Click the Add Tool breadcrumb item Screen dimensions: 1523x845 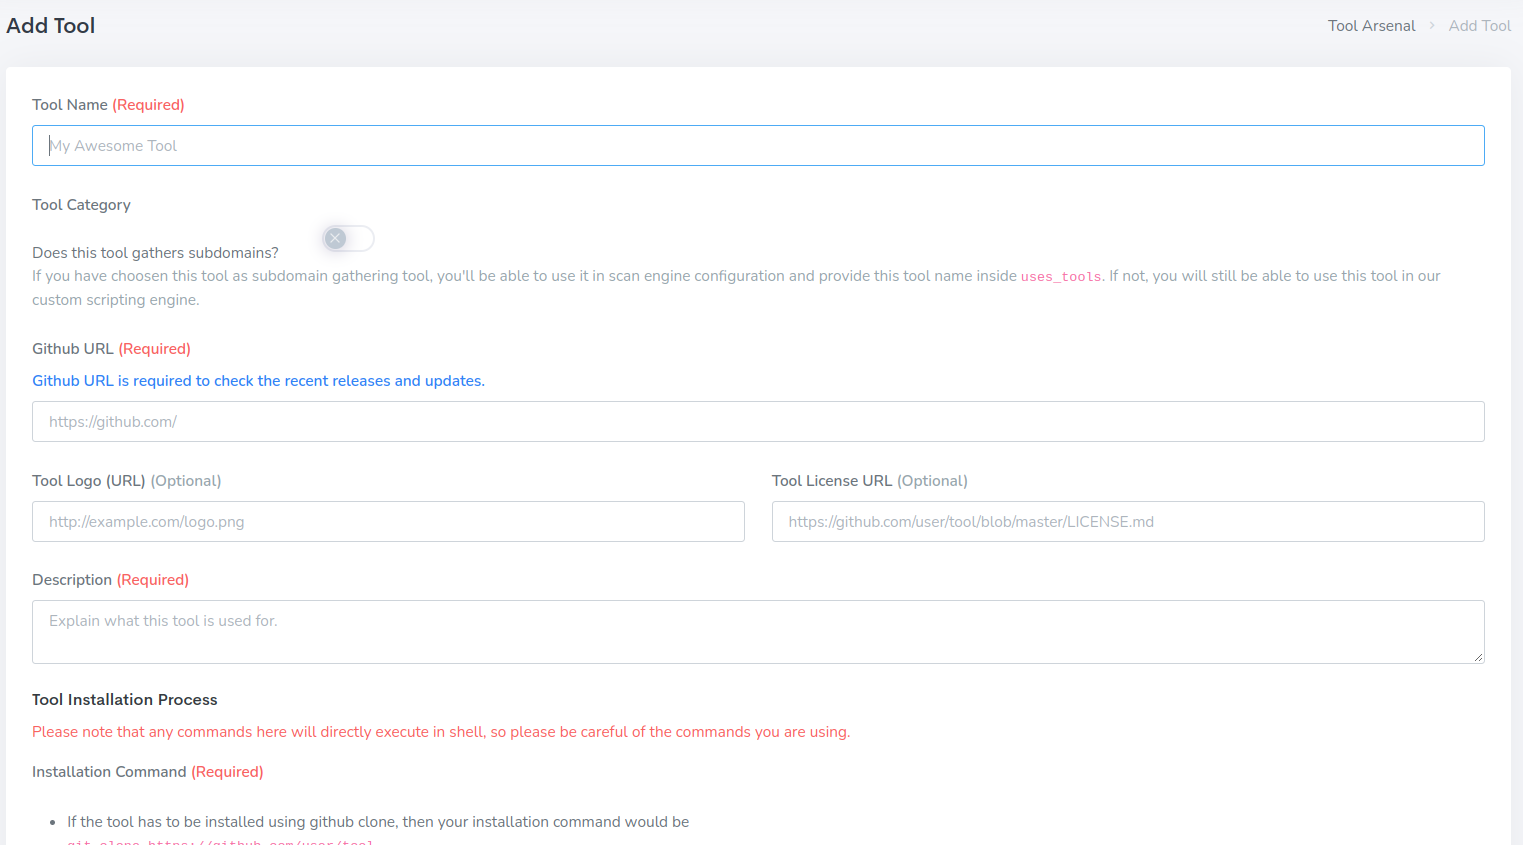[1479, 26]
